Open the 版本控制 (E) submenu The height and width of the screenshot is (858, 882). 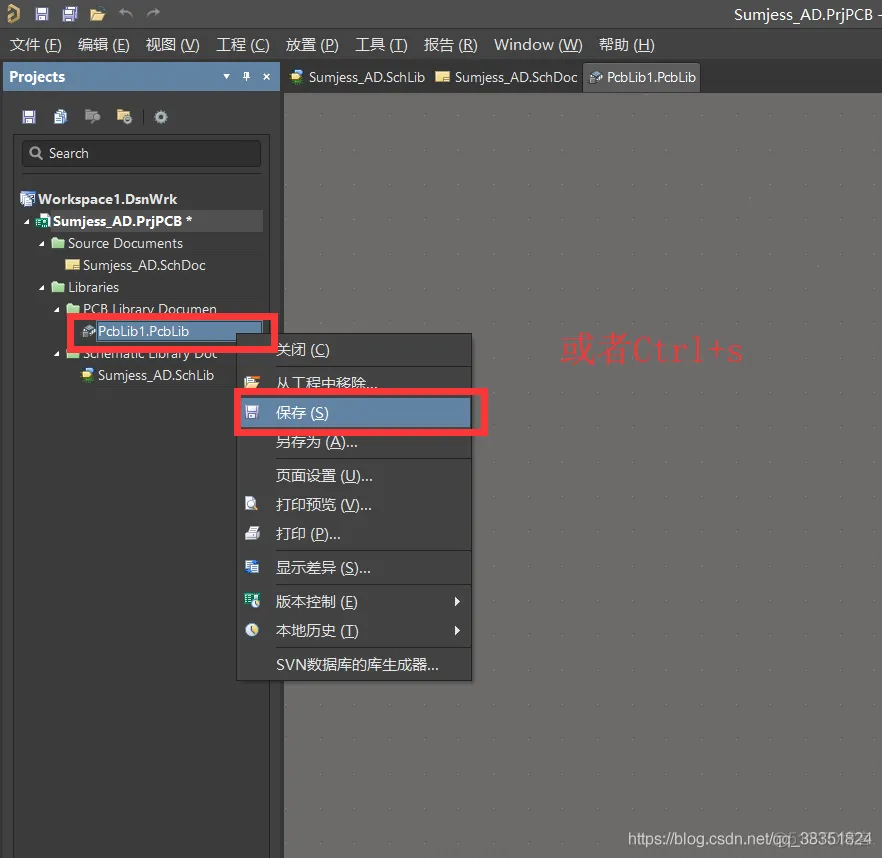tap(354, 601)
